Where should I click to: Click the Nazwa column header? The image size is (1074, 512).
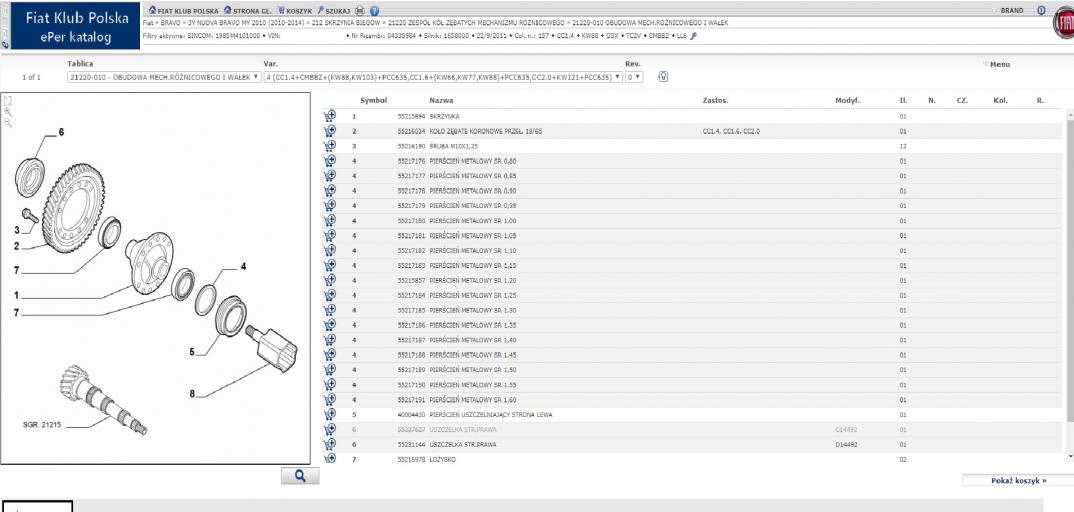pyautogui.click(x=441, y=101)
